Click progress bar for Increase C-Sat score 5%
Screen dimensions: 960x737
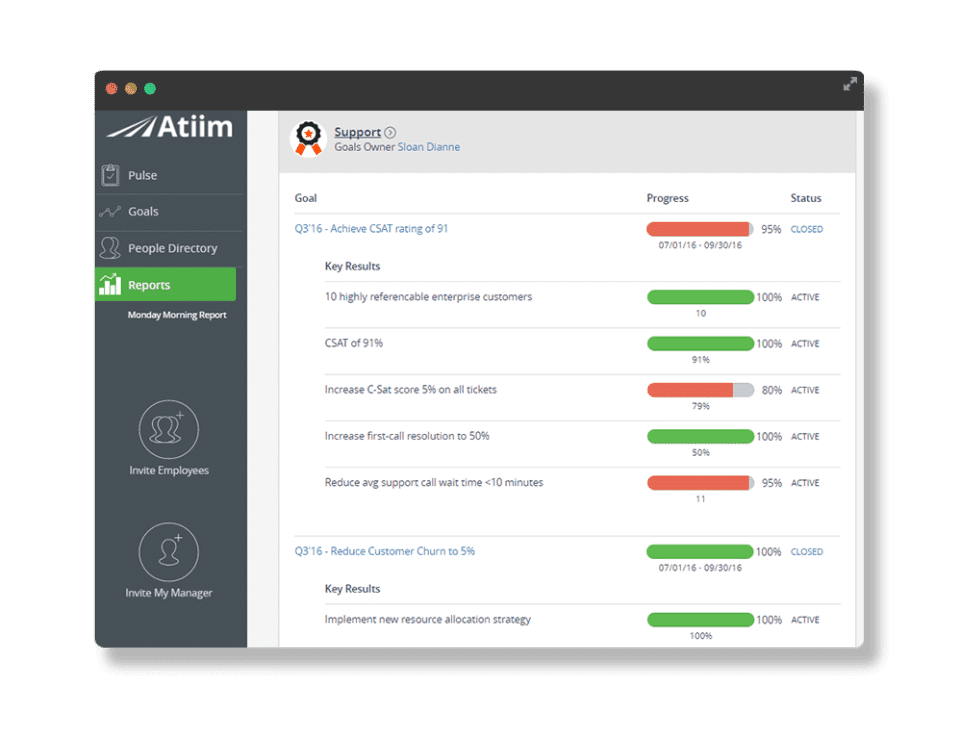(x=700, y=390)
